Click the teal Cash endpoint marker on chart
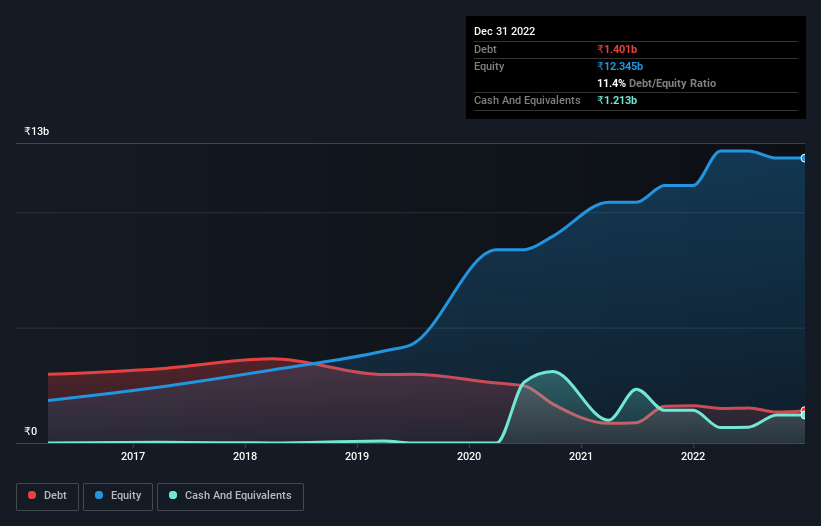This screenshot has width=821, height=526. [804, 415]
